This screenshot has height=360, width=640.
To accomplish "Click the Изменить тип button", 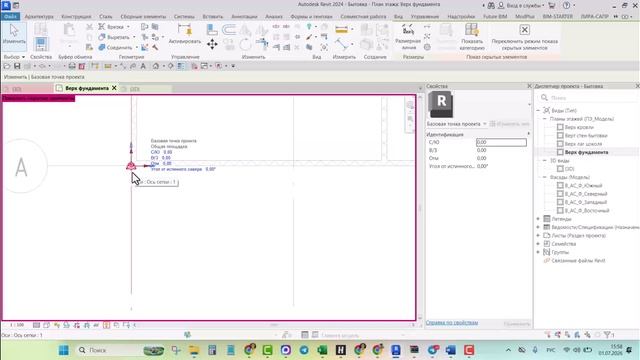I will [510, 124].
